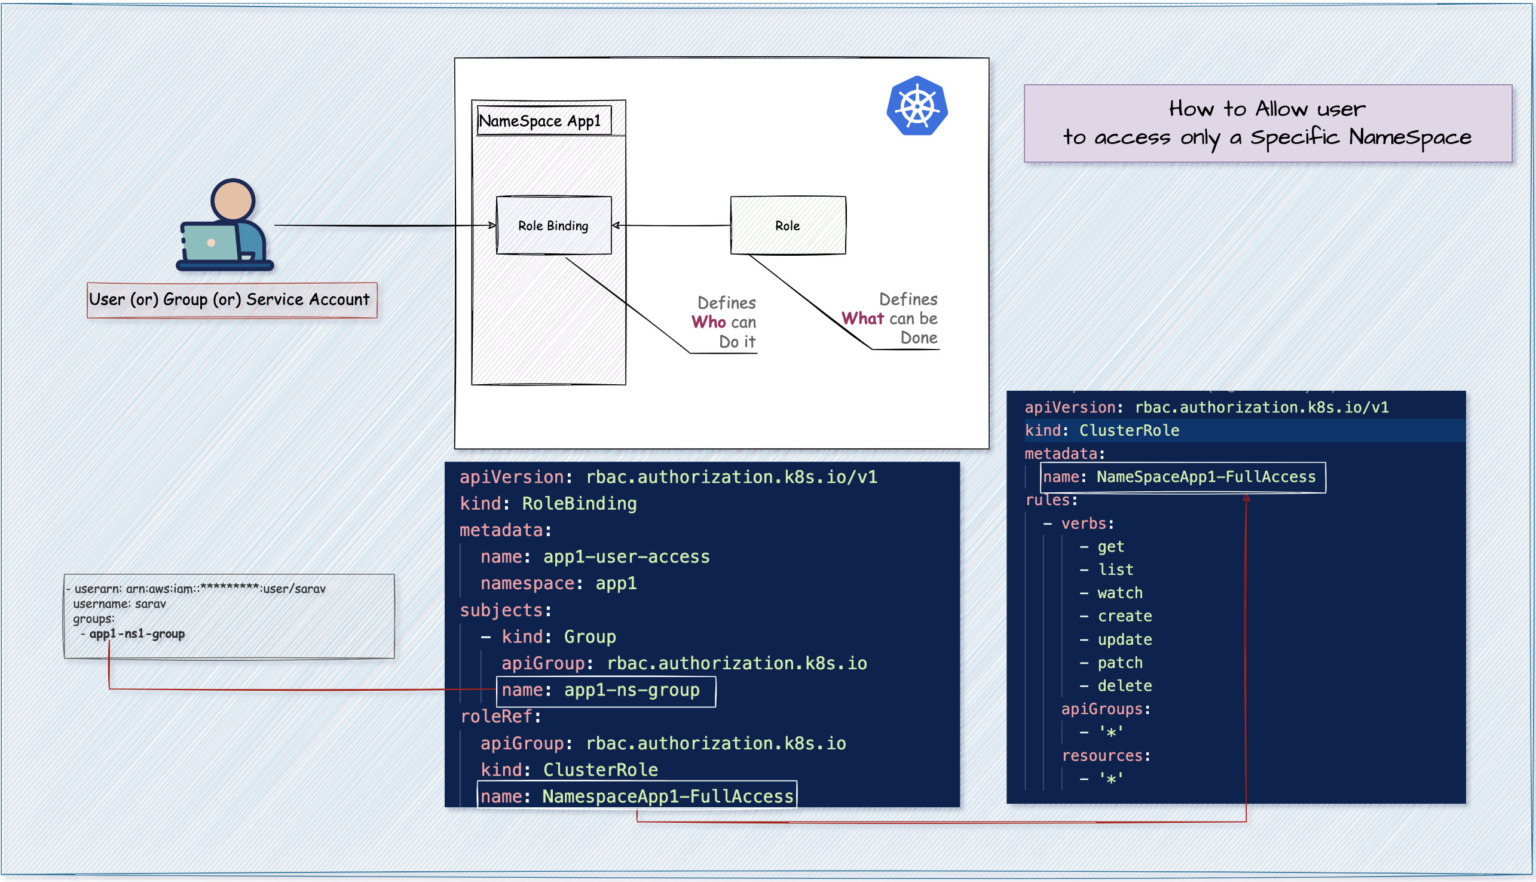Screen dimensions: 1536x882
Task: Click the 'Defines Who can Do it' annotation
Action: 724,321
